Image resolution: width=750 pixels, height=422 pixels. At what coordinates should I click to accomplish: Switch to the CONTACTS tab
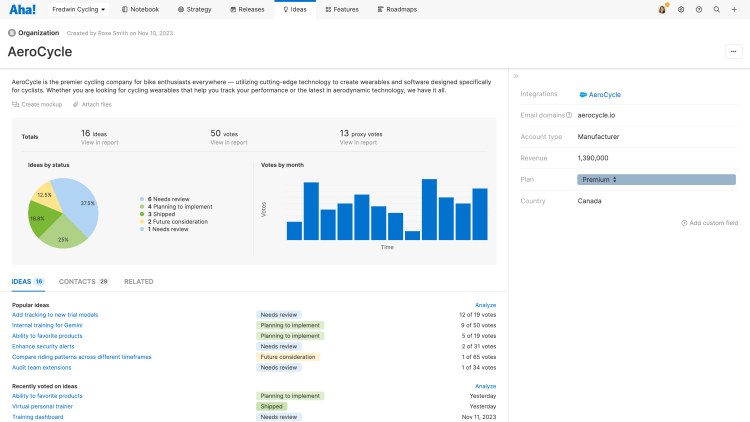point(84,281)
